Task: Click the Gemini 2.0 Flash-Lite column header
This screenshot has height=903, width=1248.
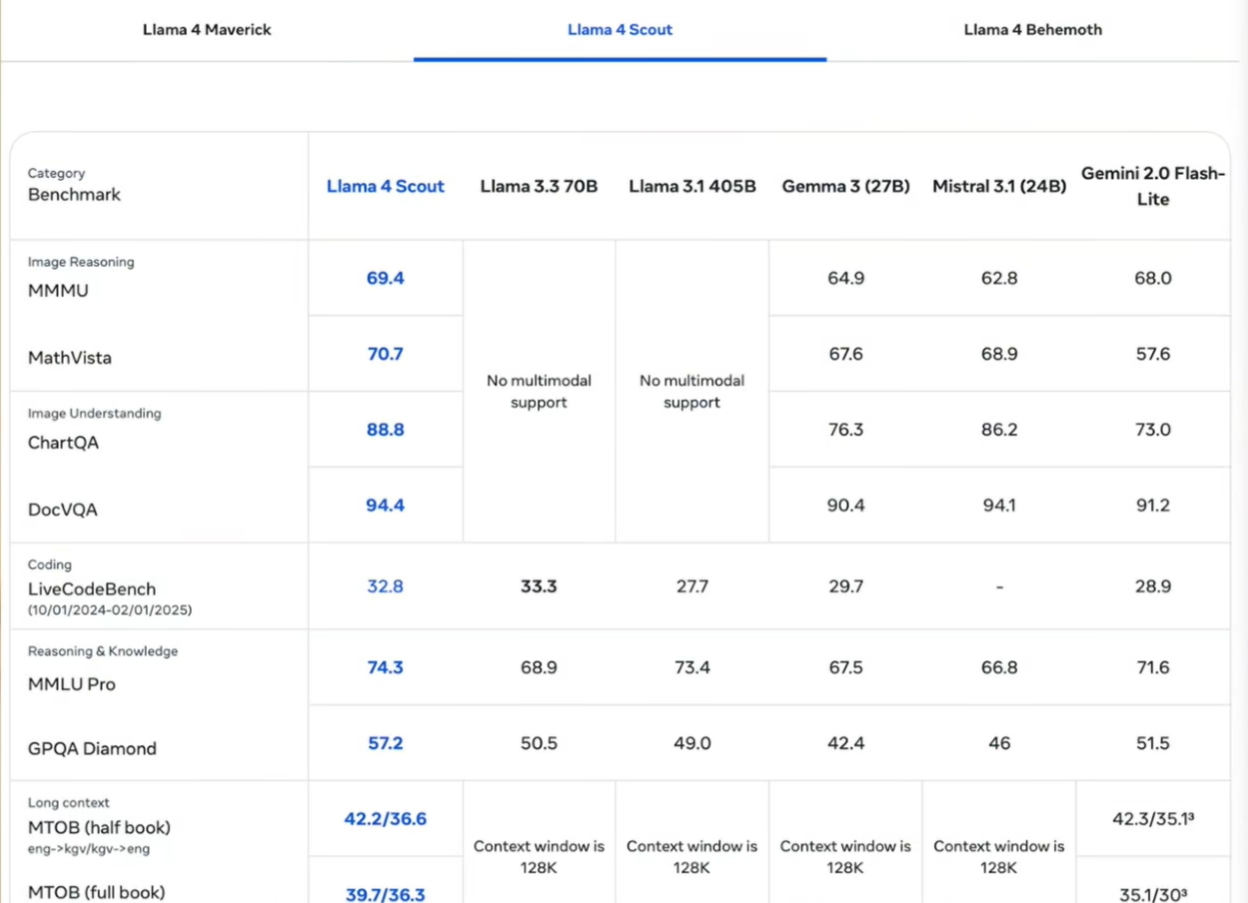Action: [x=1153, y=186]
